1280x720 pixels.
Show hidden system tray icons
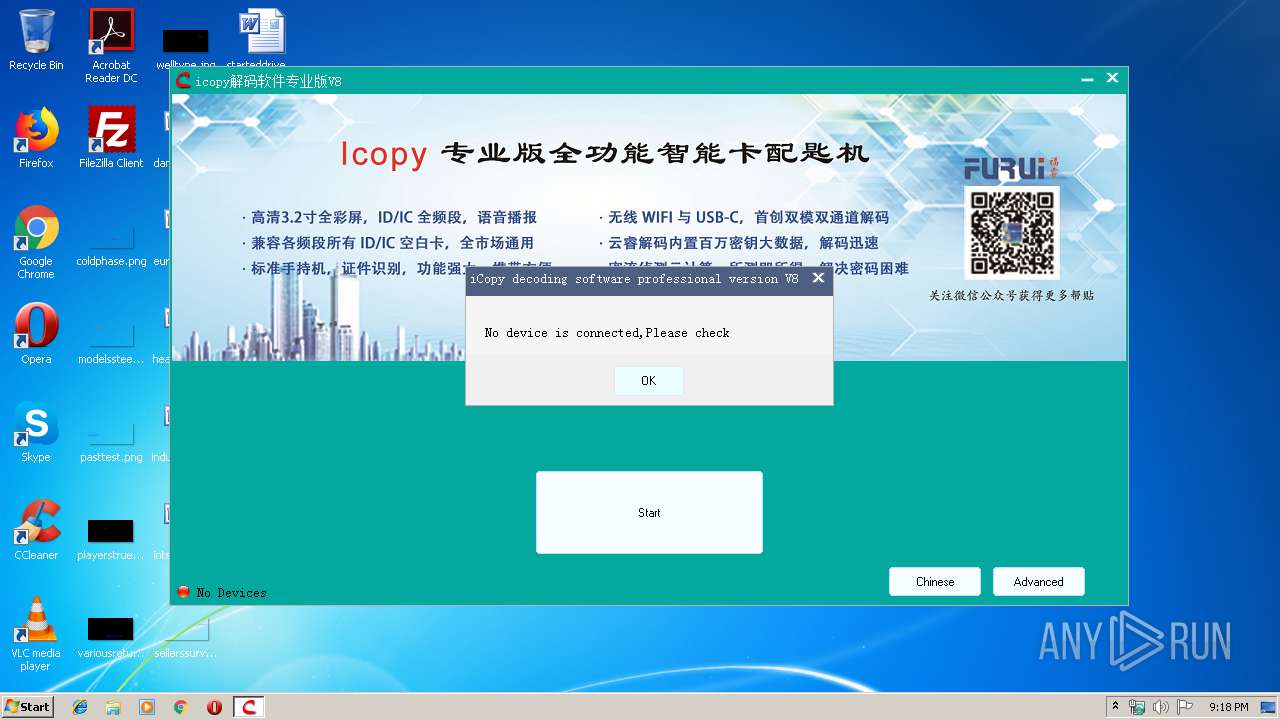[x=1115, y=707]
